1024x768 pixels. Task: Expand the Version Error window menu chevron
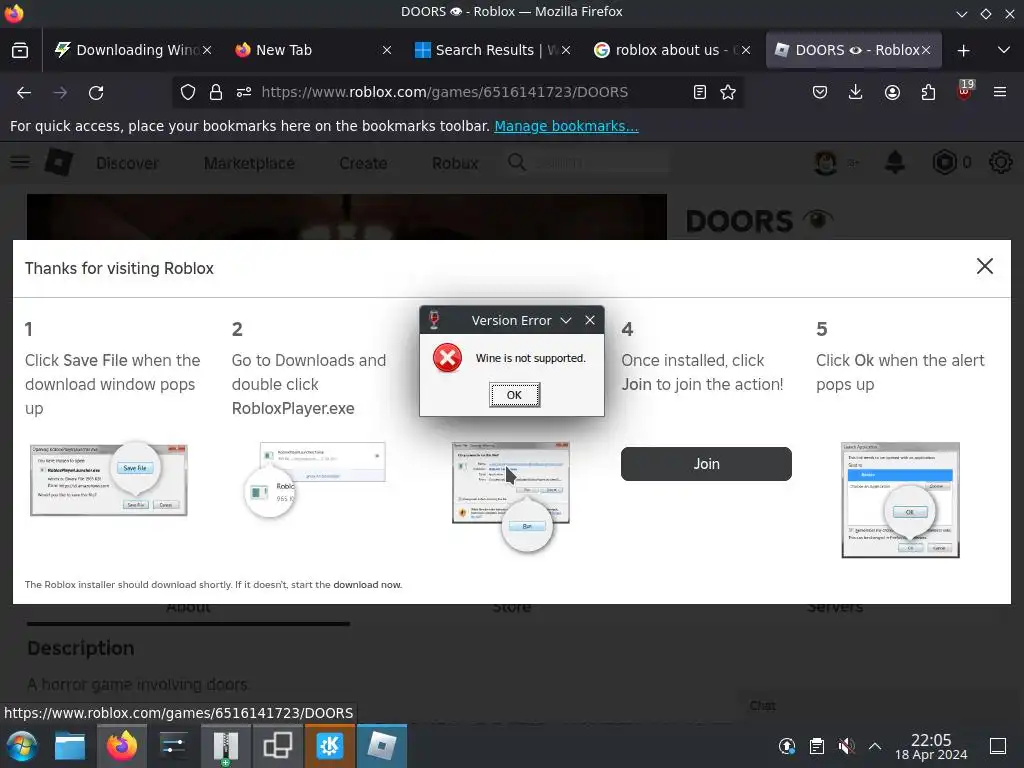[x=566, y=321]
